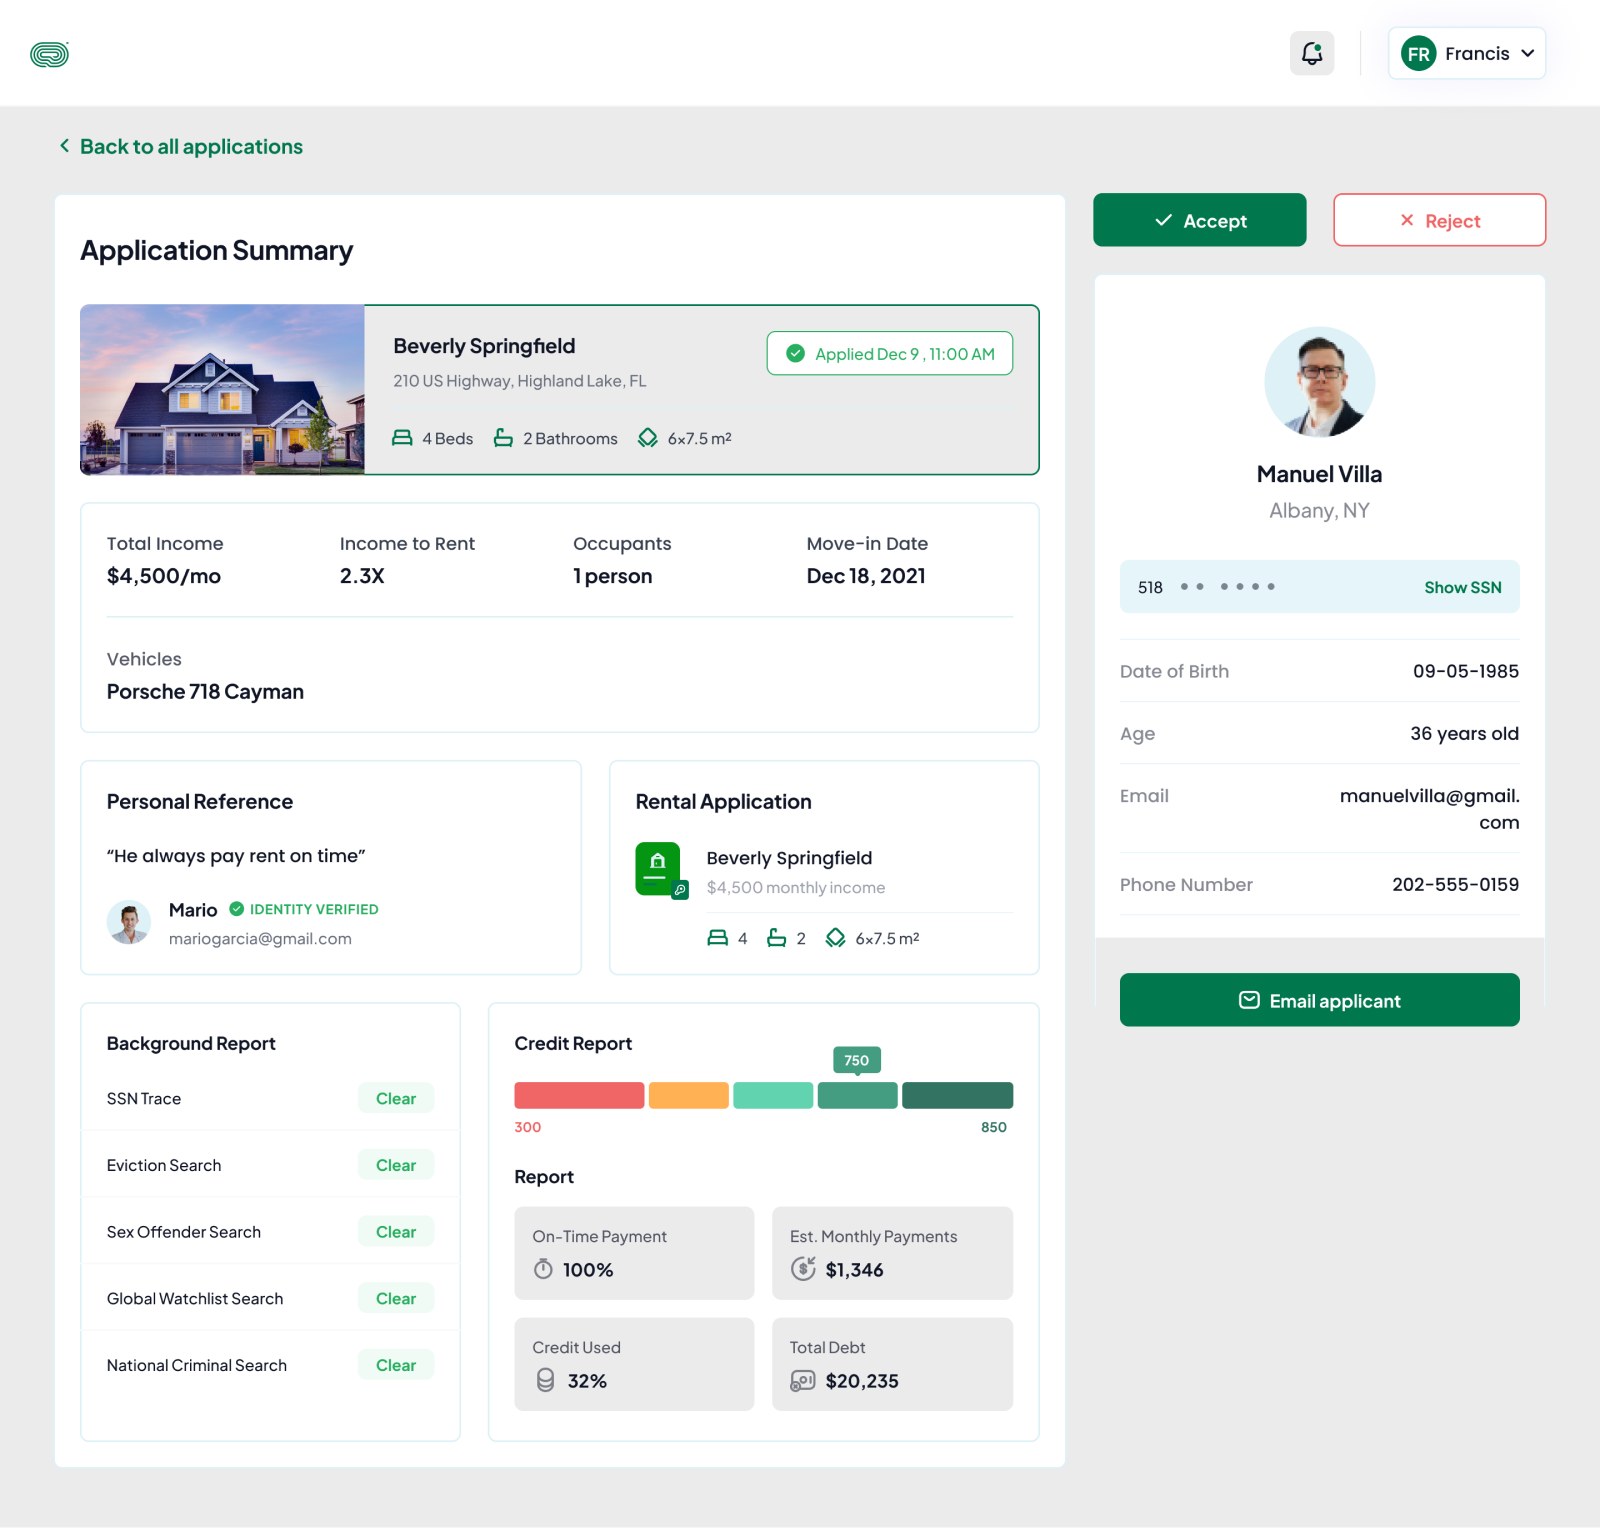Click the notification bell icon

pos(1312,53)
